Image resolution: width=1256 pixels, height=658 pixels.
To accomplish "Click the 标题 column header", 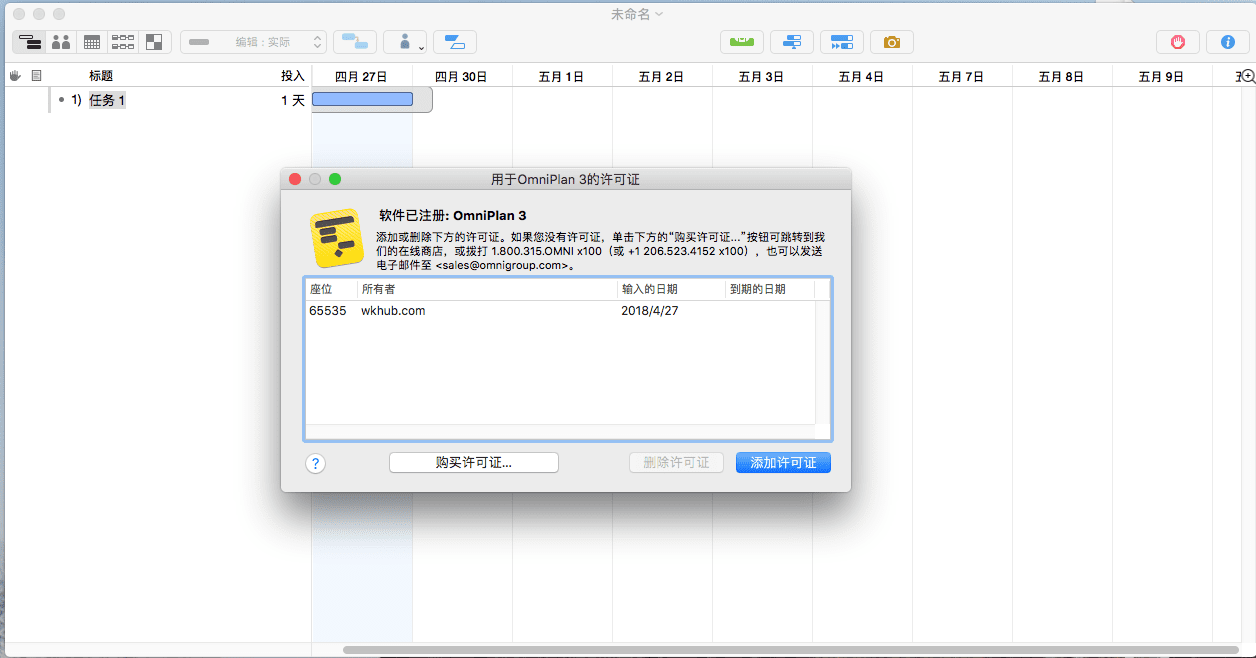I will (101, 76).
